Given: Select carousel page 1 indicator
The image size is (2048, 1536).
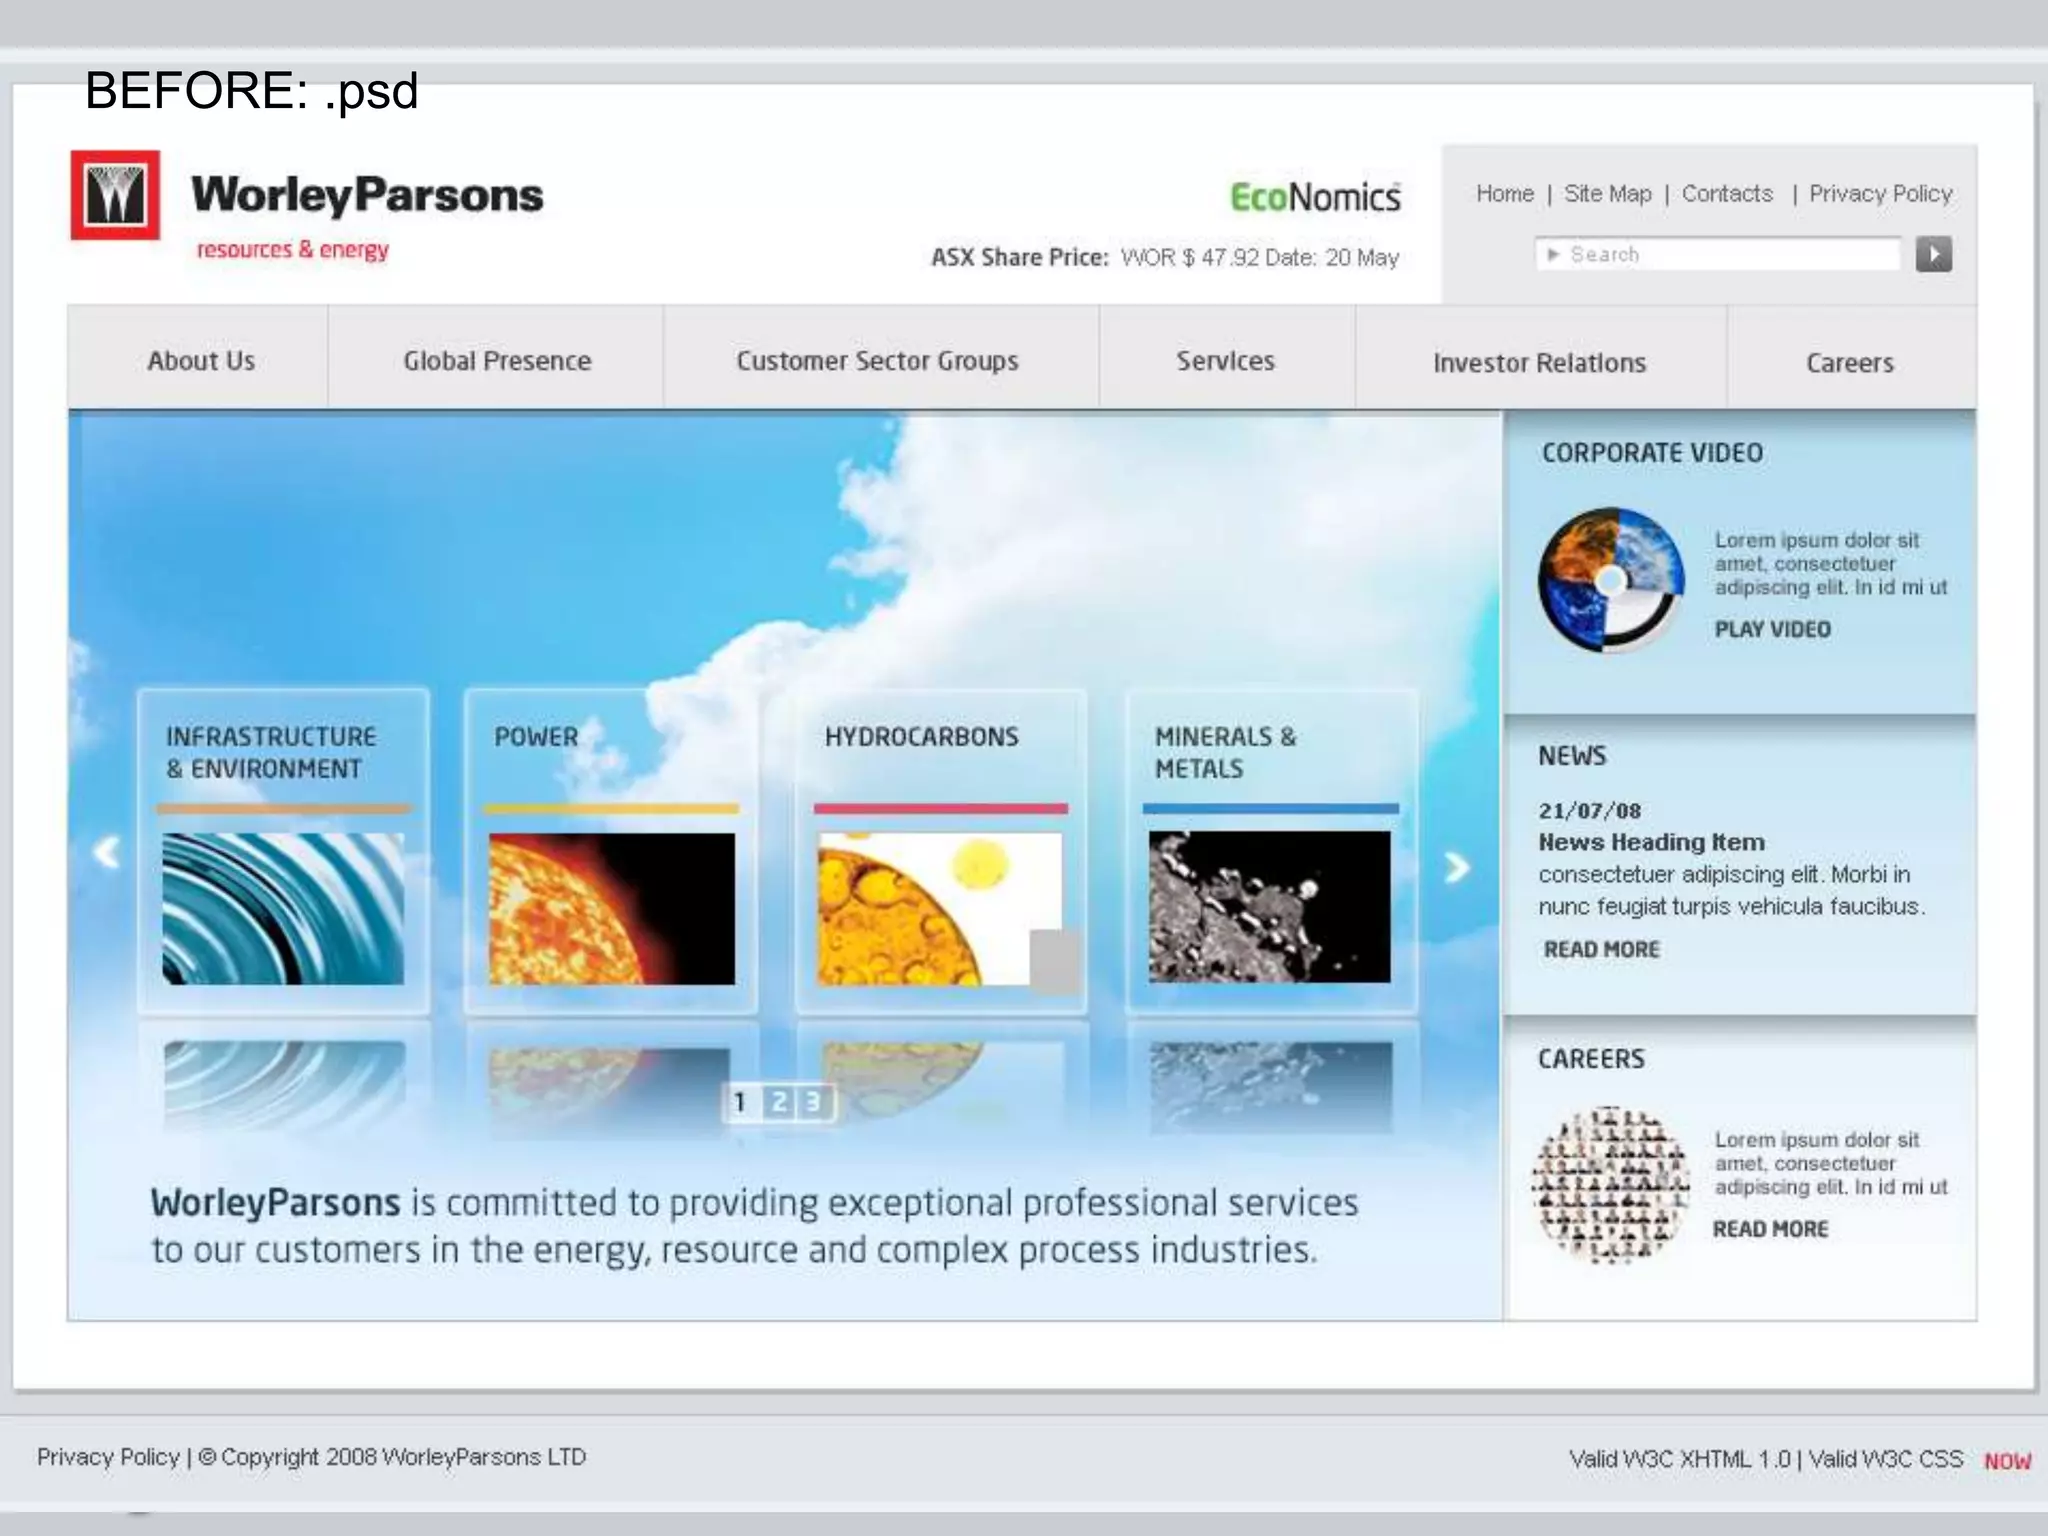Looking at the screenshot, I should [741, 1102].
